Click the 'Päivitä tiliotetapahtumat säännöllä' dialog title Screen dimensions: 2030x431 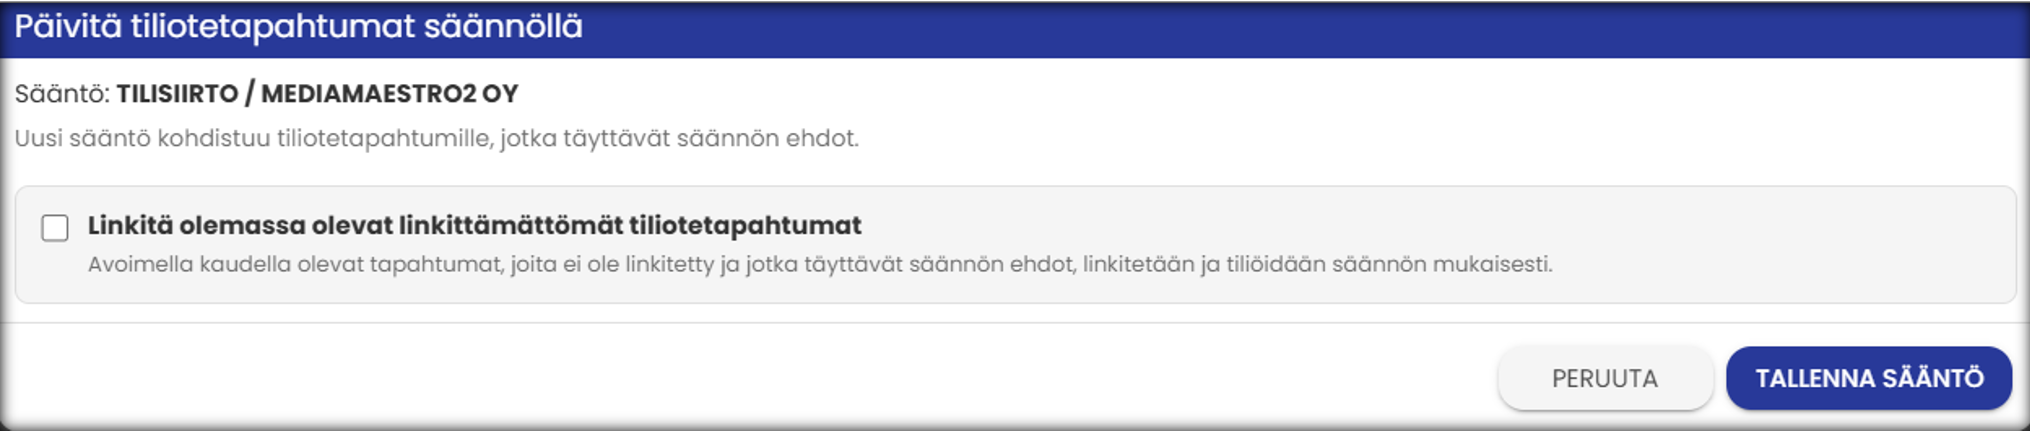(298, 26)
